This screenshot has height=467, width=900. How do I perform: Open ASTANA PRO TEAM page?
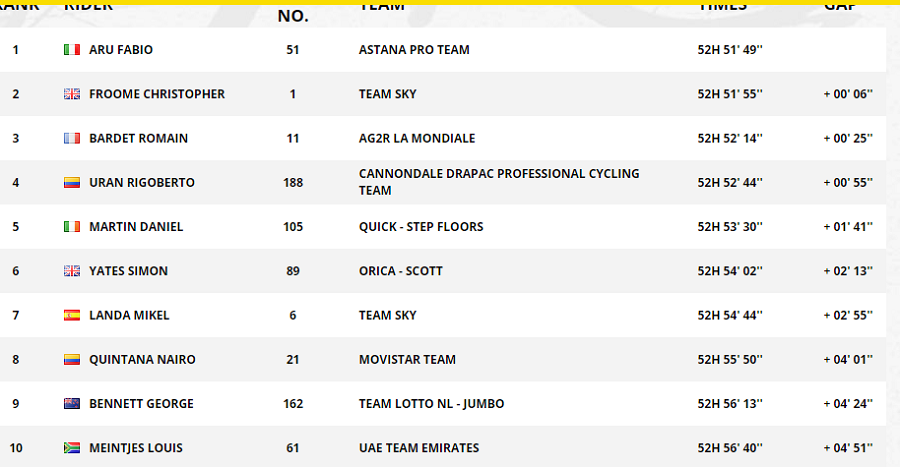coord(414,50)
